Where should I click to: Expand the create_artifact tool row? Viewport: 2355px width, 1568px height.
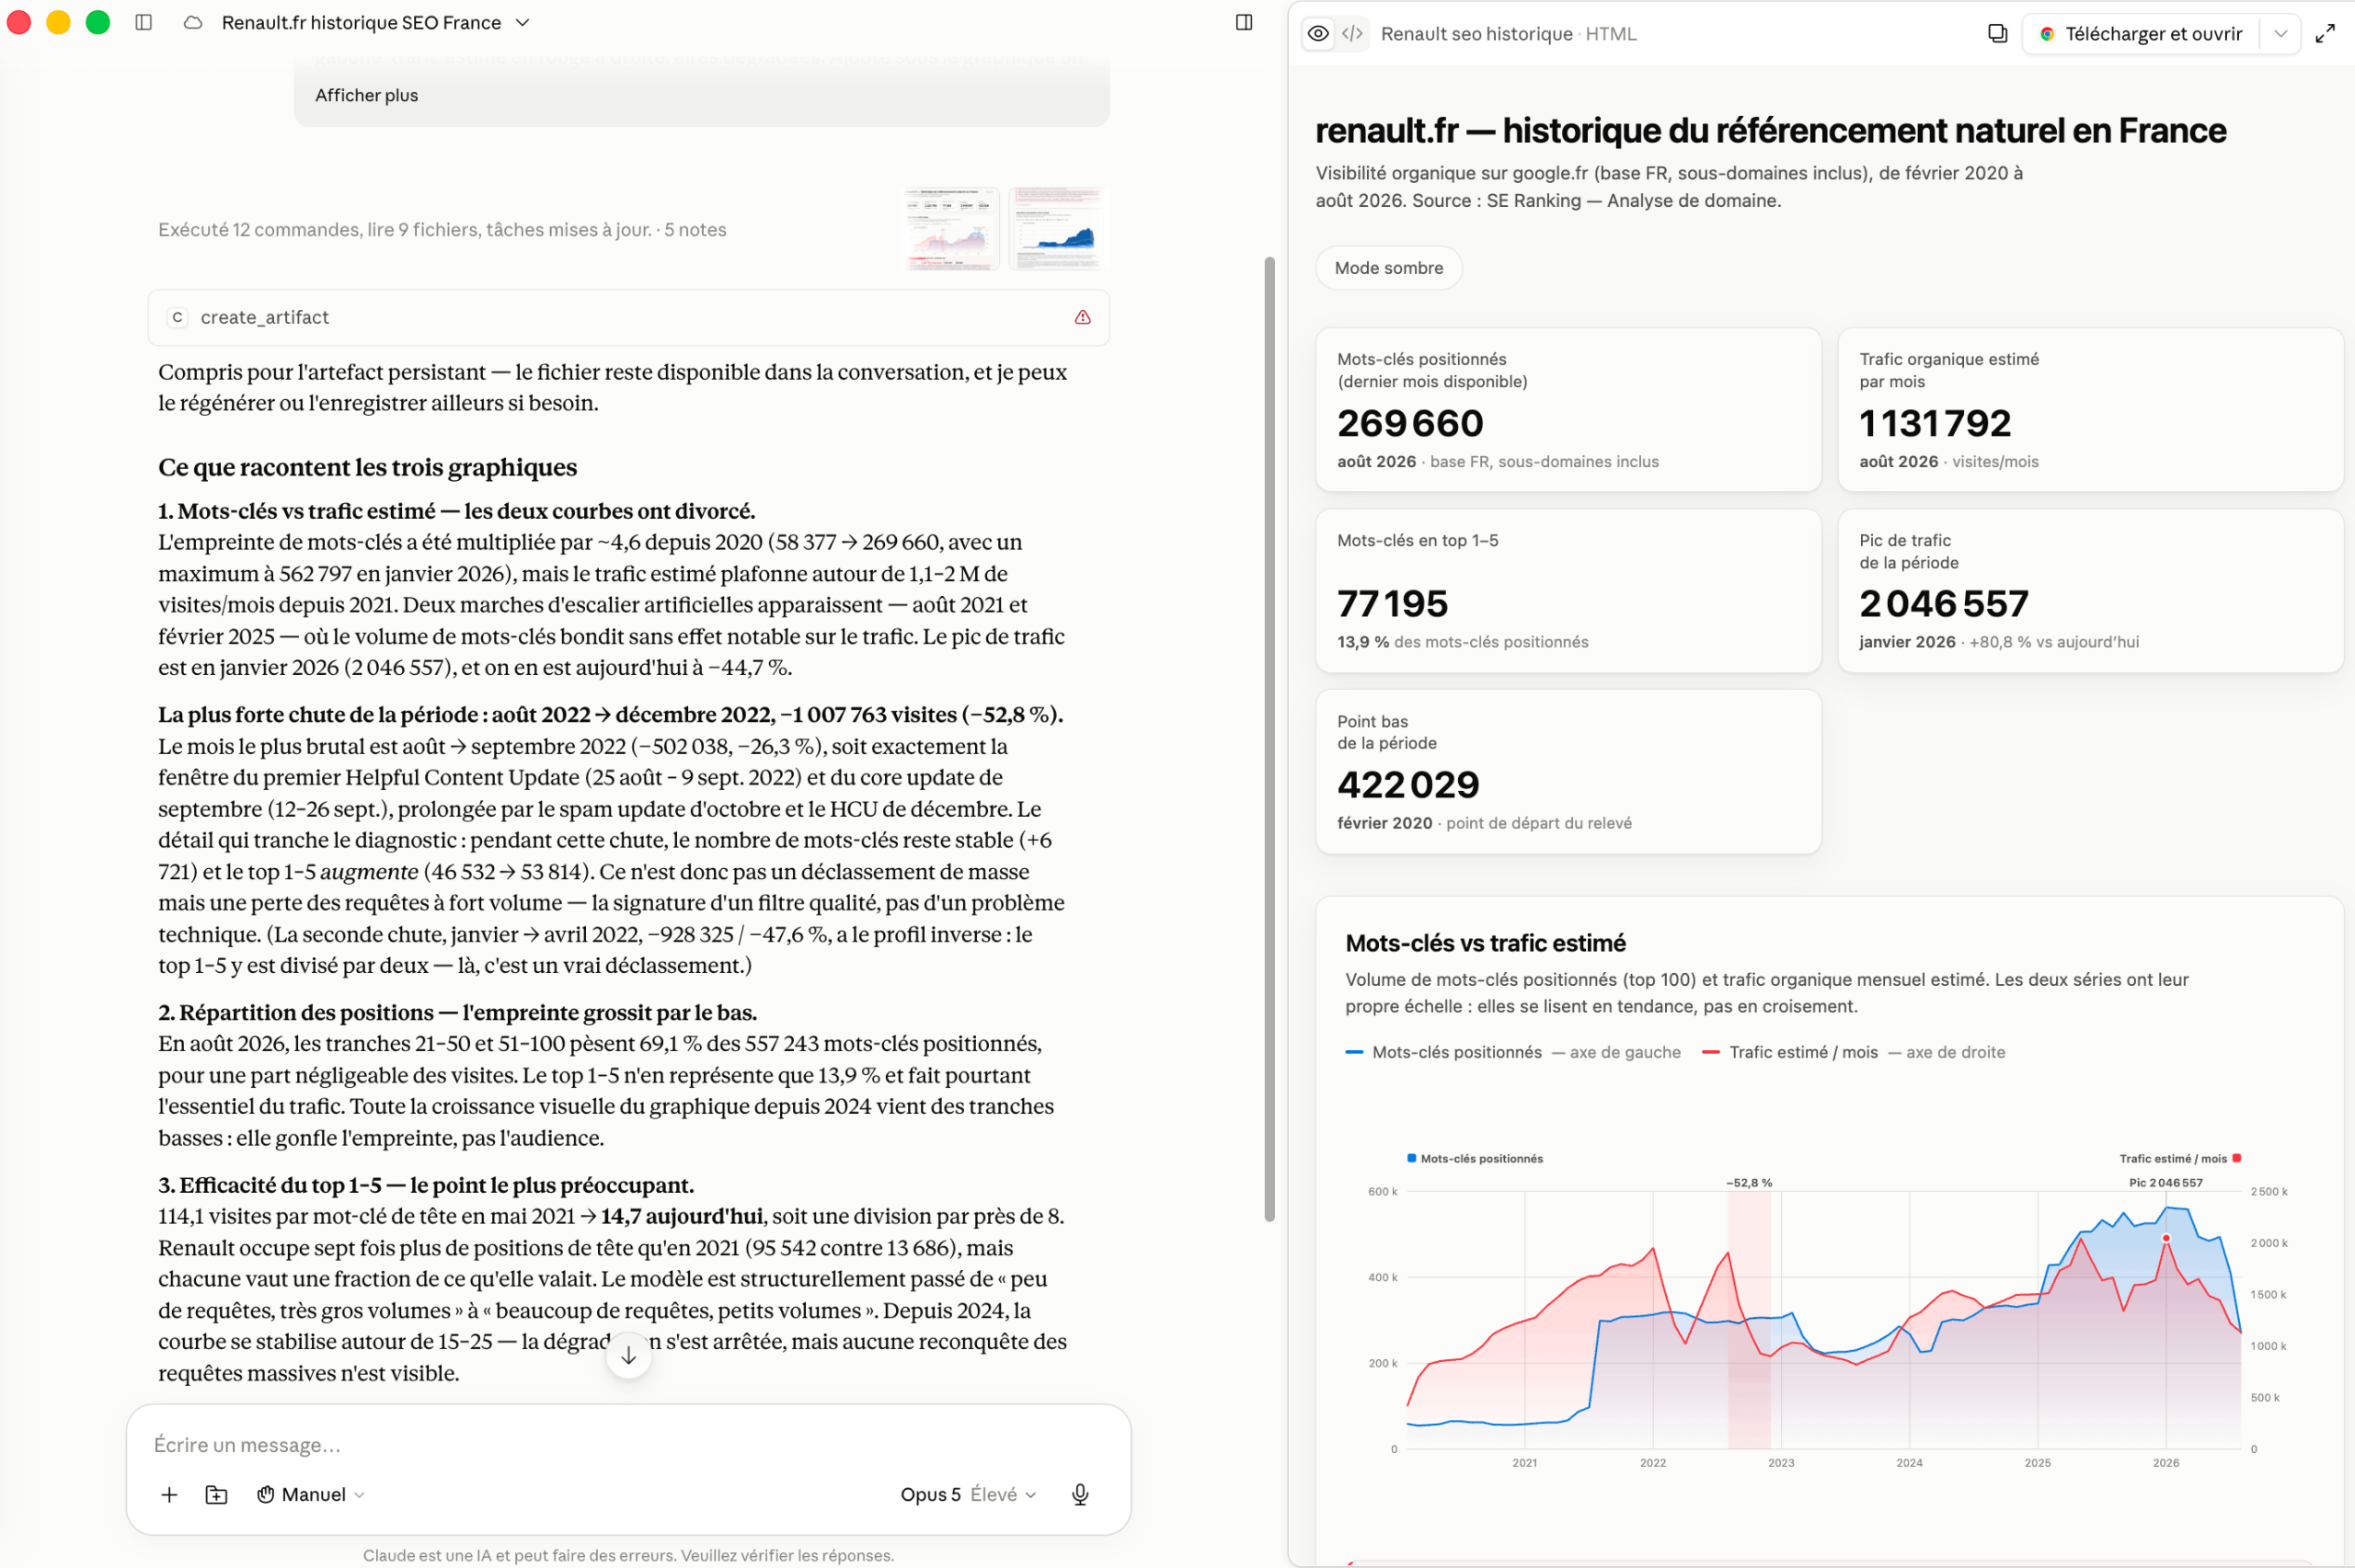tap(628, 317)
